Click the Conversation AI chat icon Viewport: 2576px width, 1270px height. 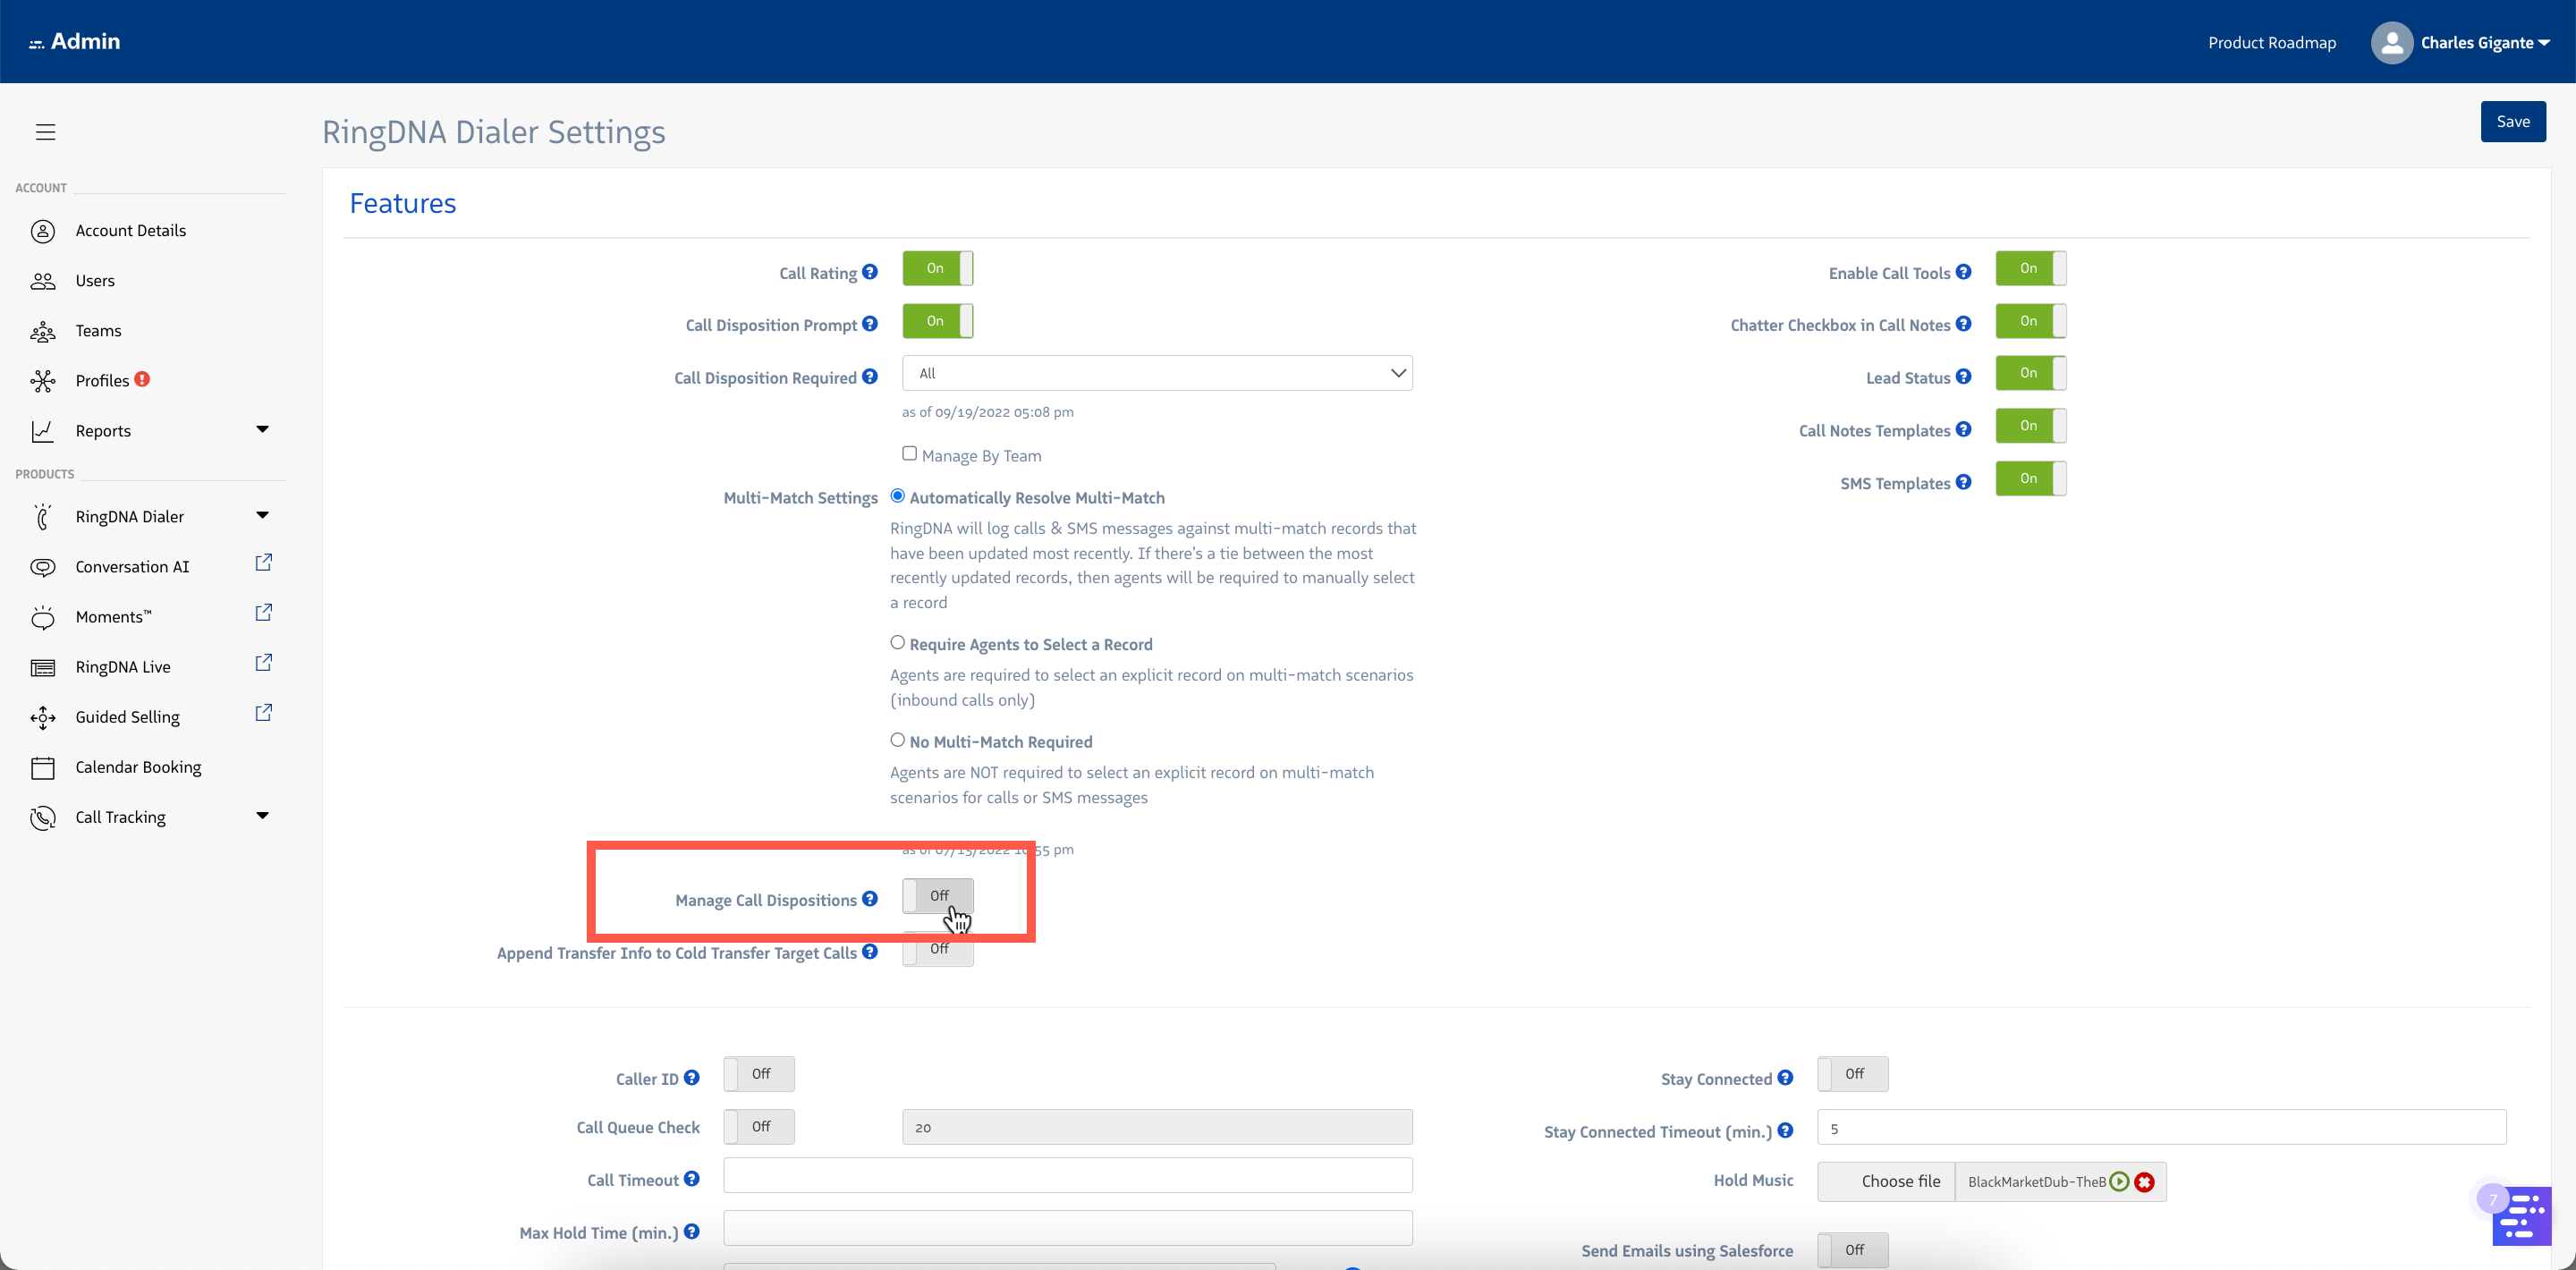click(x=42, y=567)
